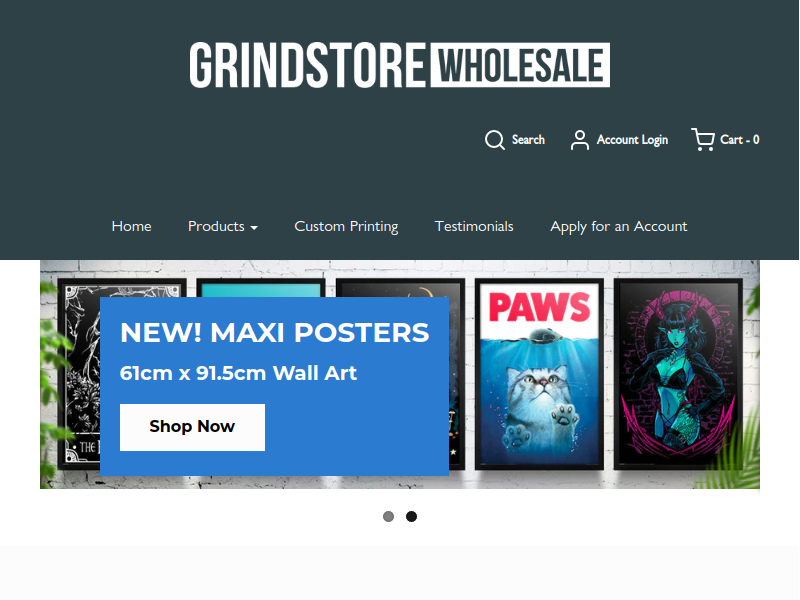
Task: Open the Testimonials menu item
Action: 474,226
